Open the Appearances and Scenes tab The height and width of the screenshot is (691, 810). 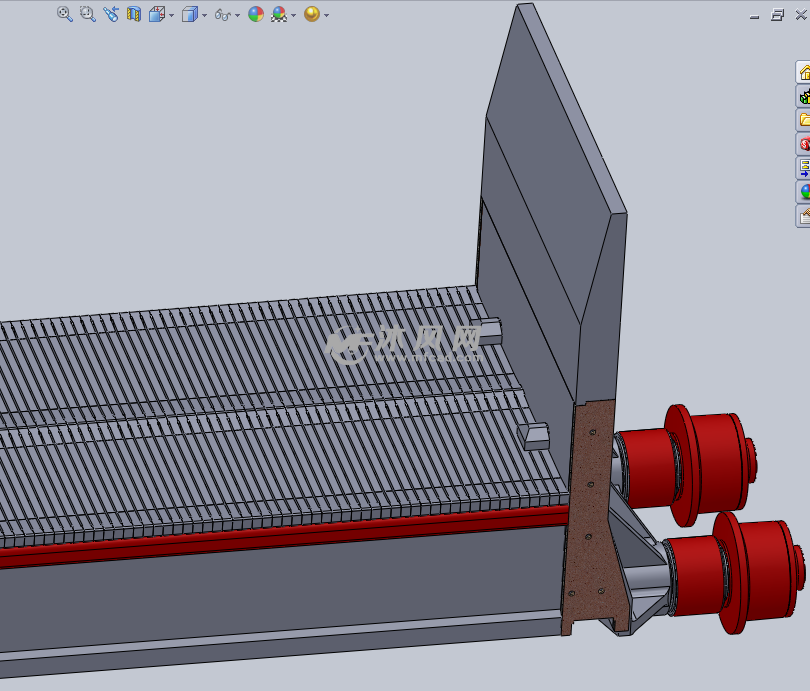(x=803, y=192)
